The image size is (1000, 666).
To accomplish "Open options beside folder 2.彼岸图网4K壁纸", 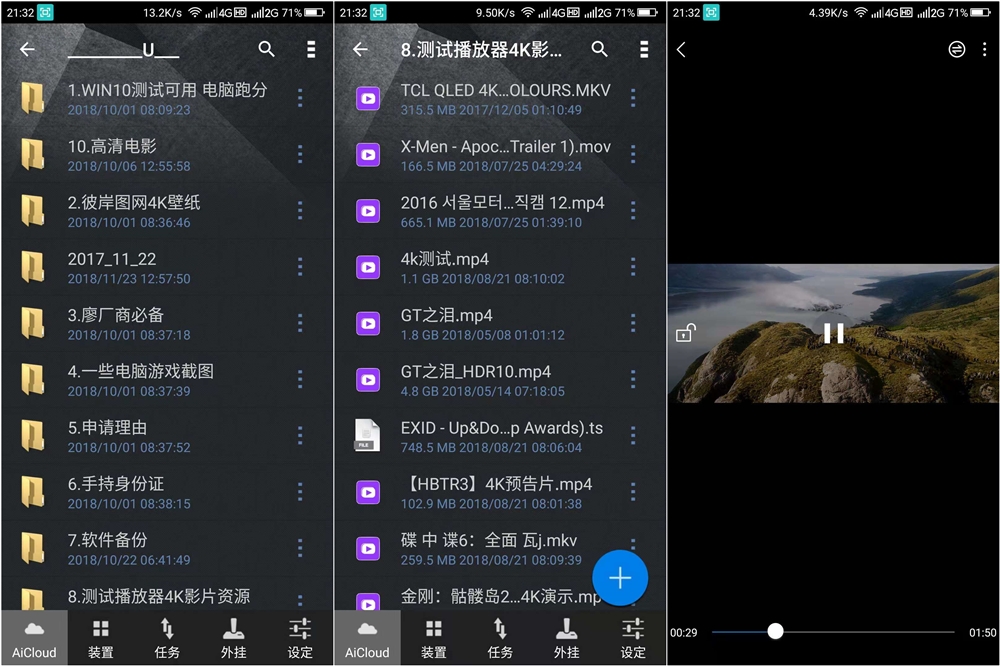I will 298,211.
